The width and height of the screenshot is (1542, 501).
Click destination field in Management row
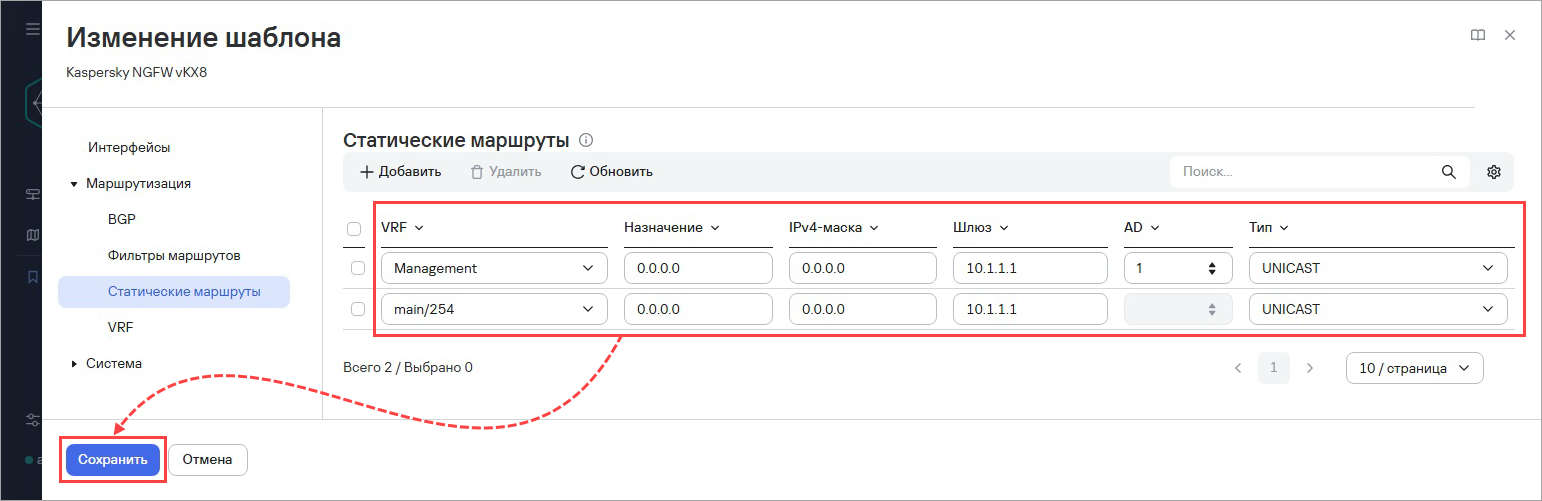coord(698,268)
